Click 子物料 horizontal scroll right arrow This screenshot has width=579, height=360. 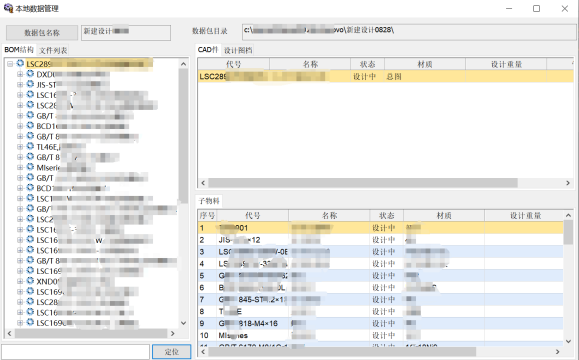(558, 352)
